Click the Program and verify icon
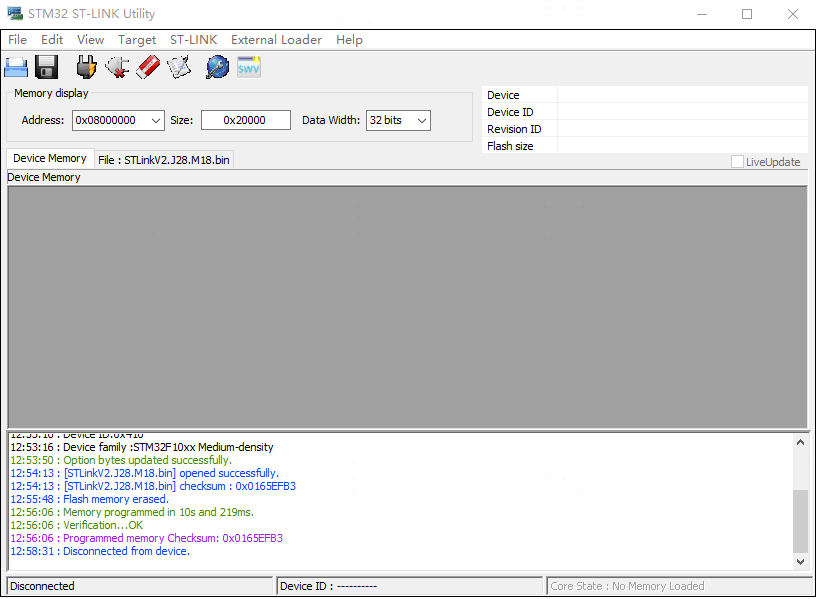The image size is (816, 599). click(x=178, y=67)
